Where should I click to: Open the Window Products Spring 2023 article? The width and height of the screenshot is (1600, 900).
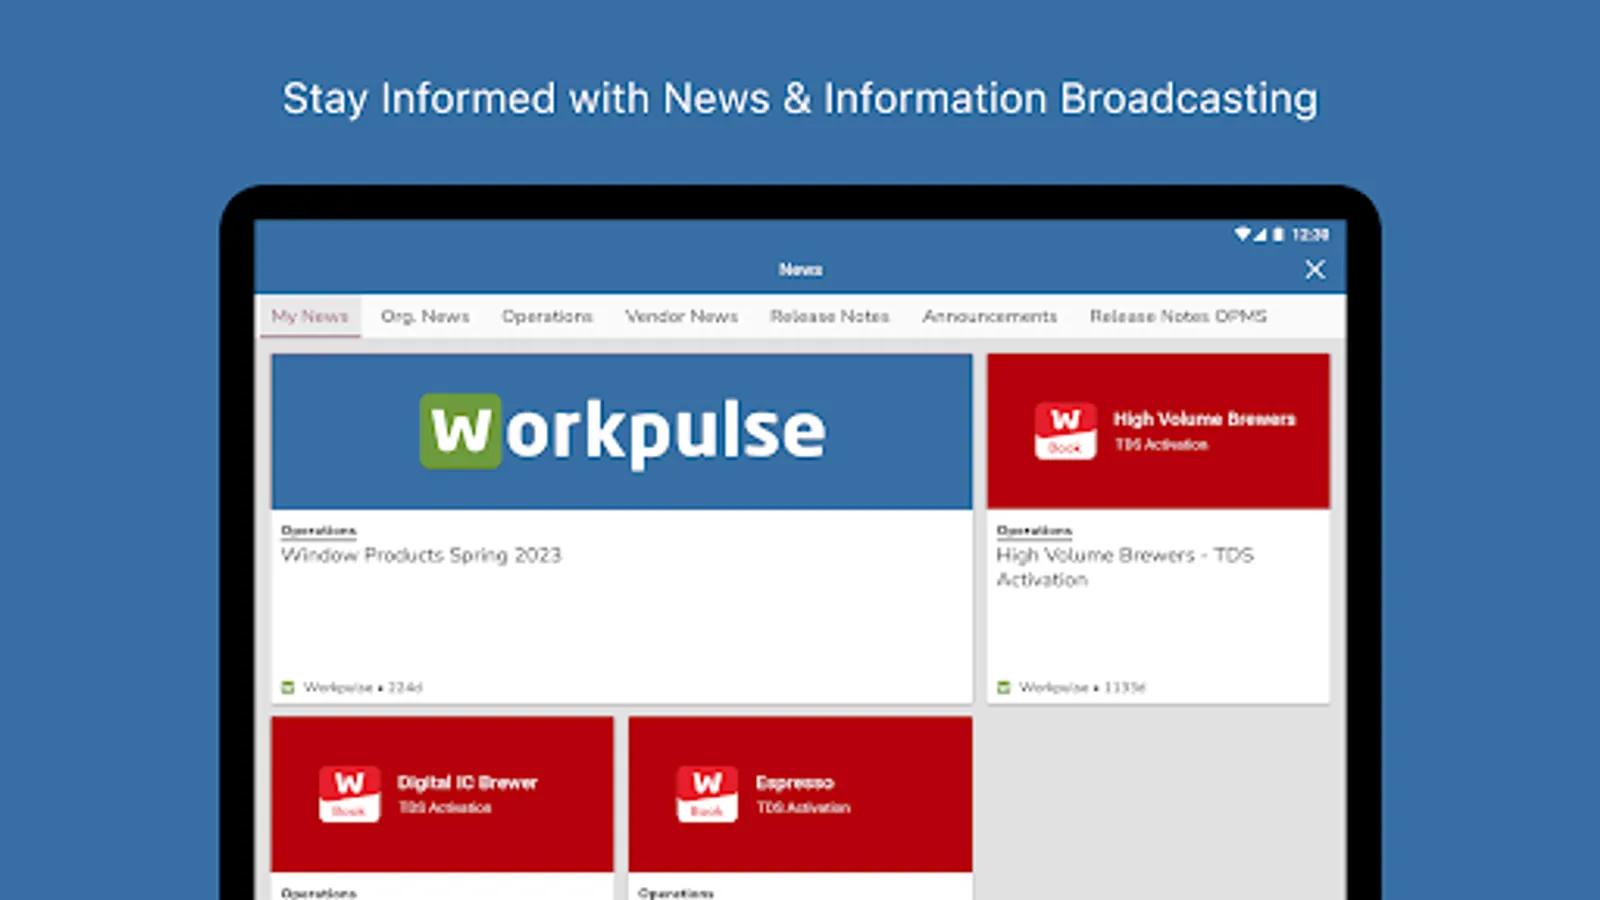tap(420, 555)
